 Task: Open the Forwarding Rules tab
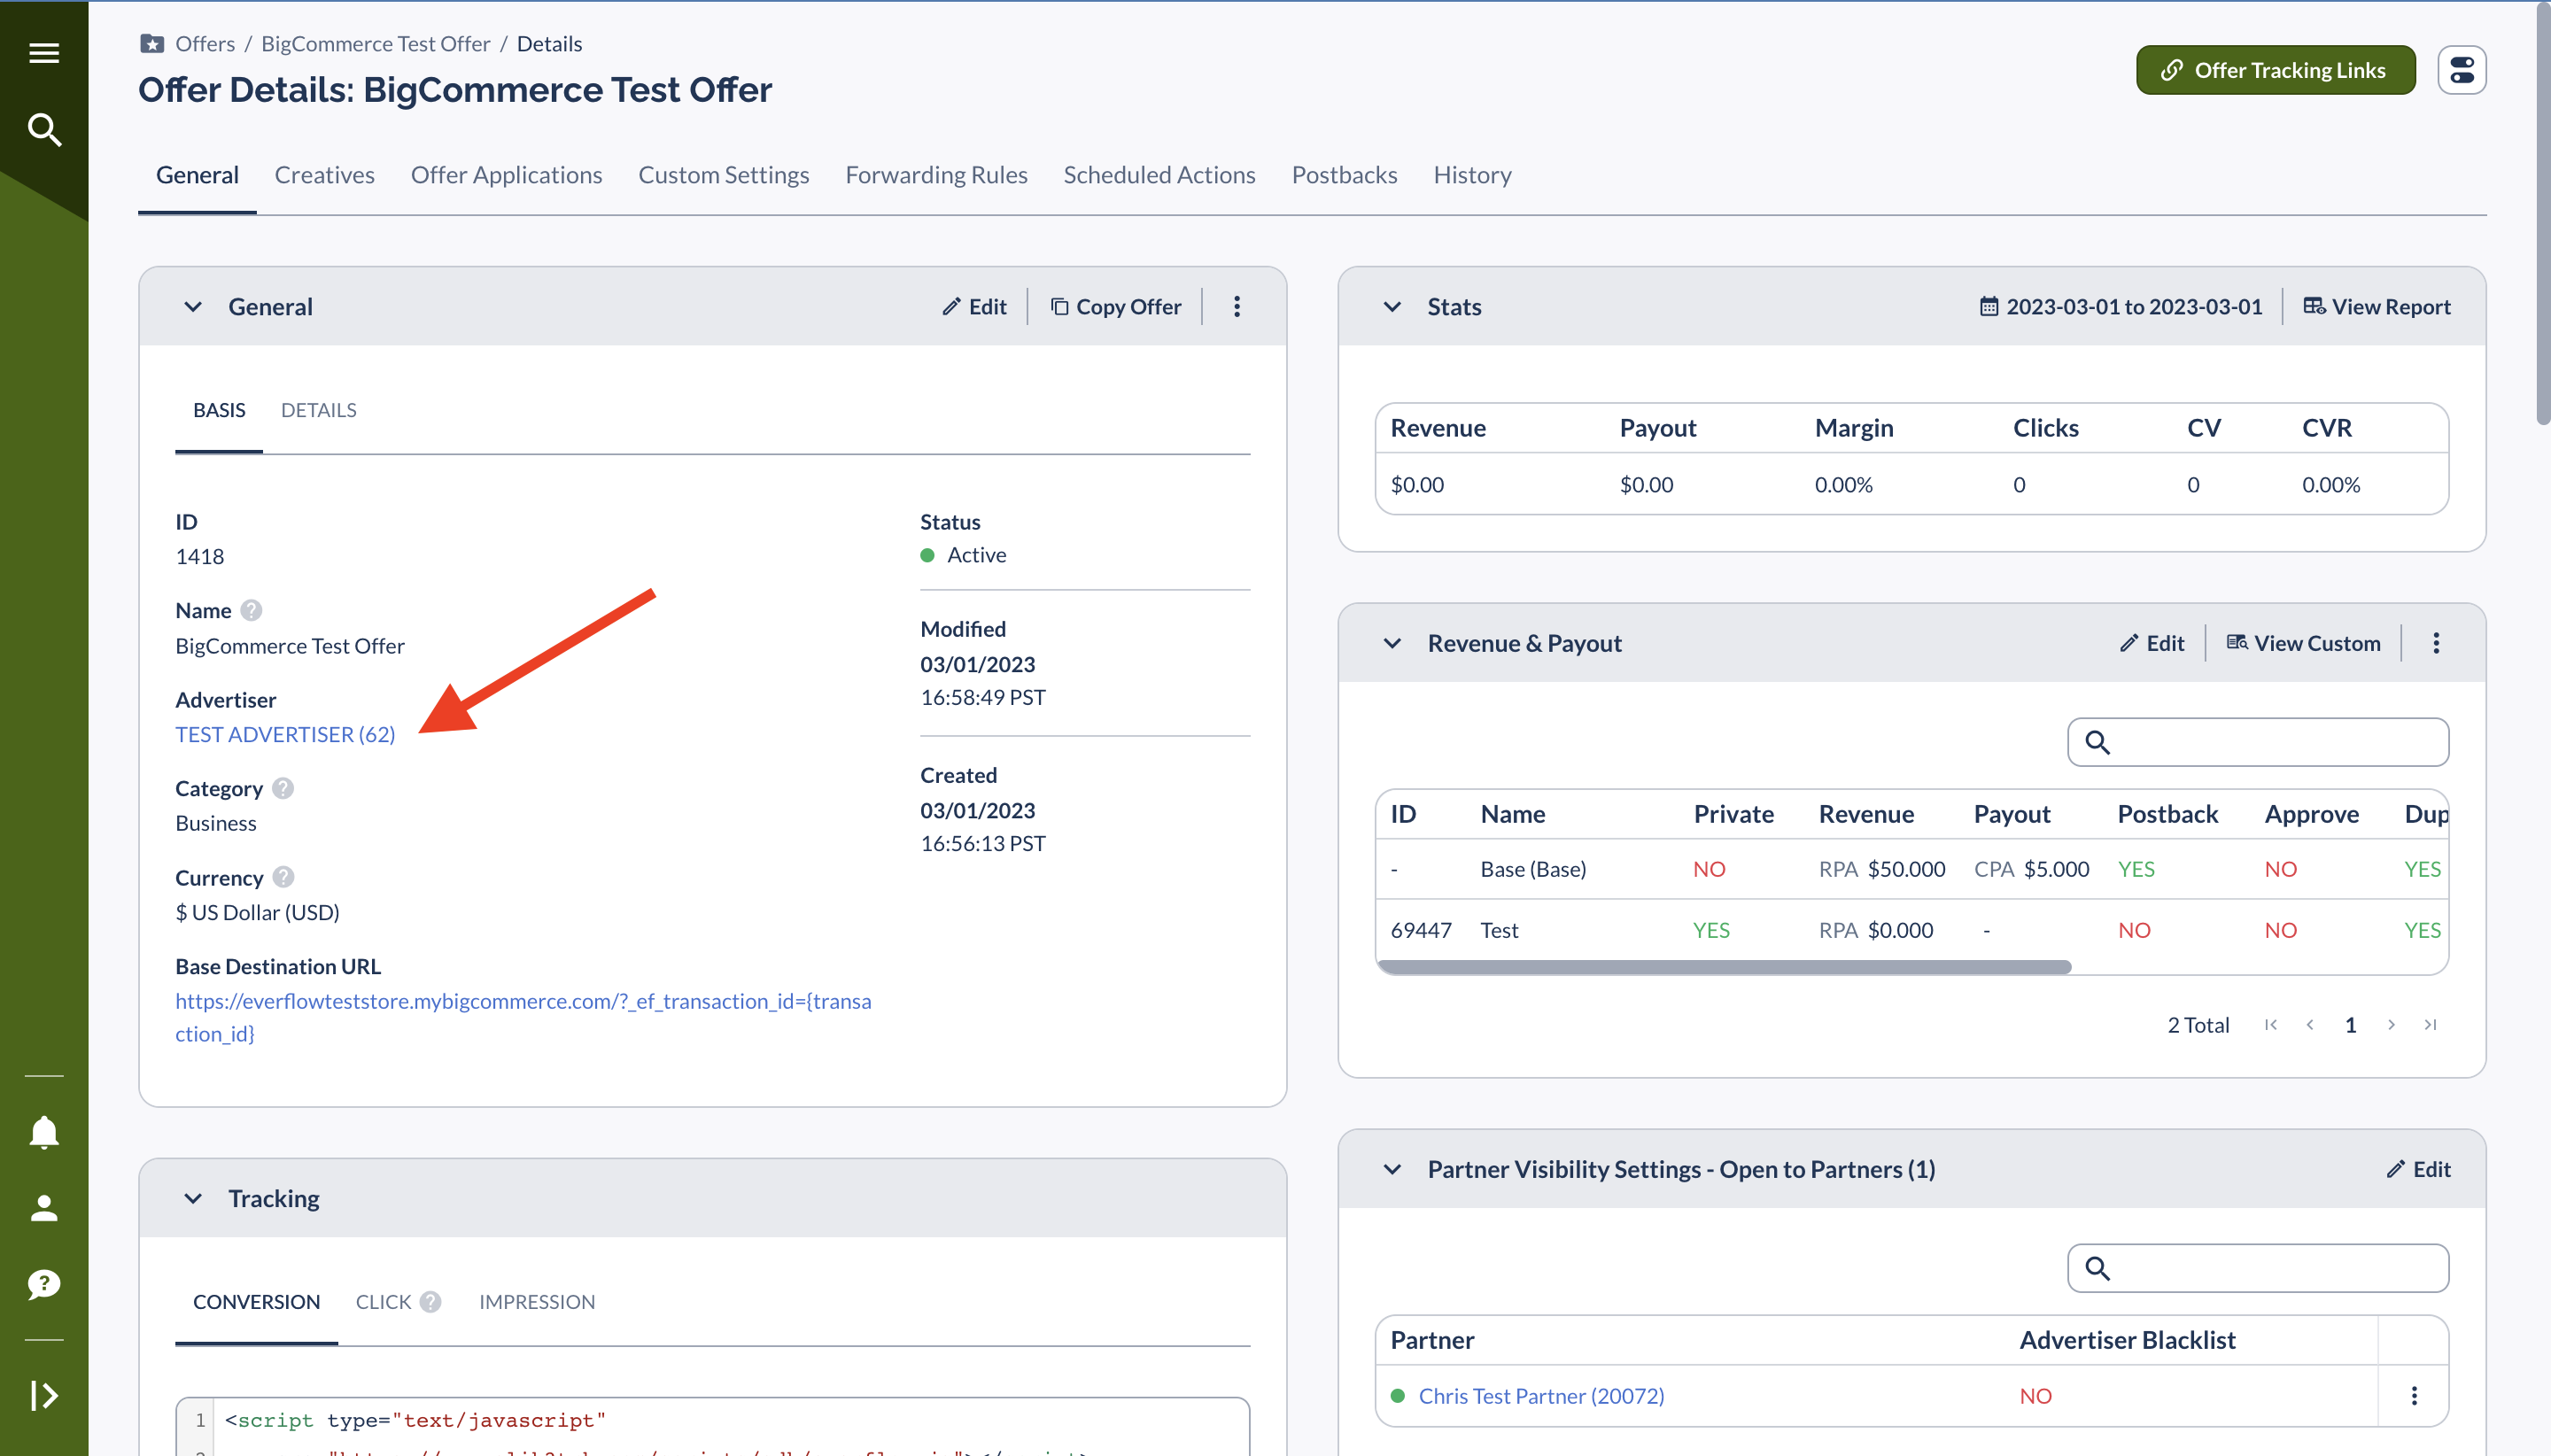tap(937, 175)
